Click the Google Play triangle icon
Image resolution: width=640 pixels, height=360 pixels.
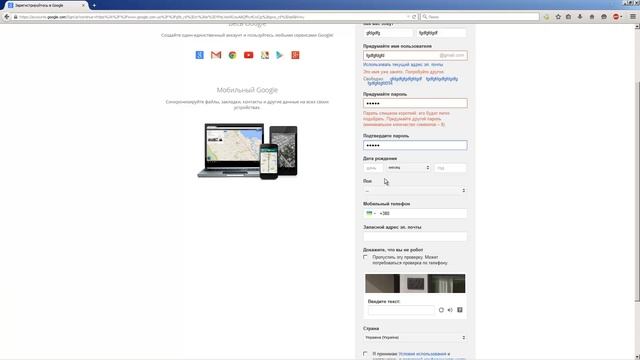pyautogui.click(x=280, y=55)
